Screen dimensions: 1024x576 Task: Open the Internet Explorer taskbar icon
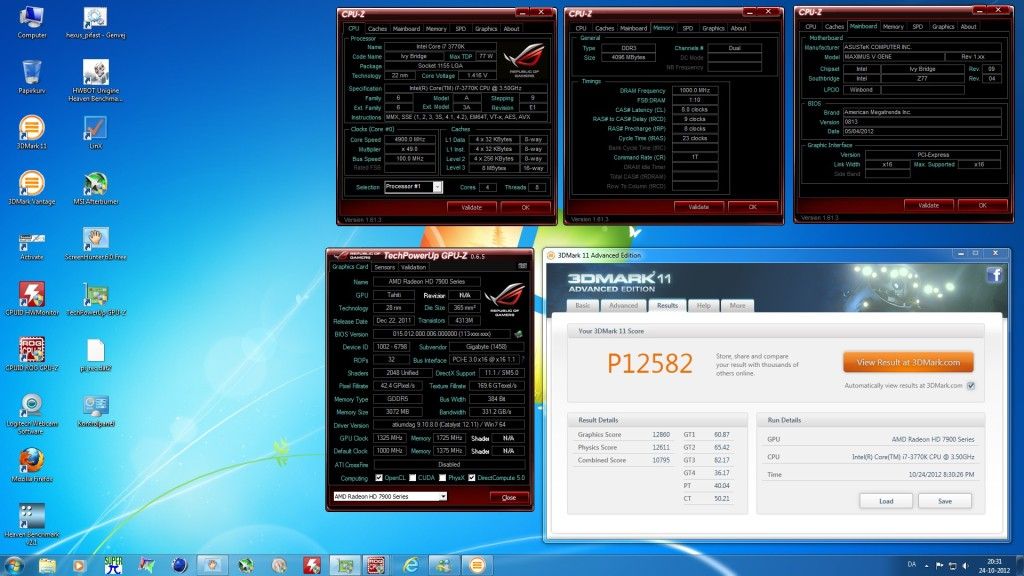tap(411, 565)
